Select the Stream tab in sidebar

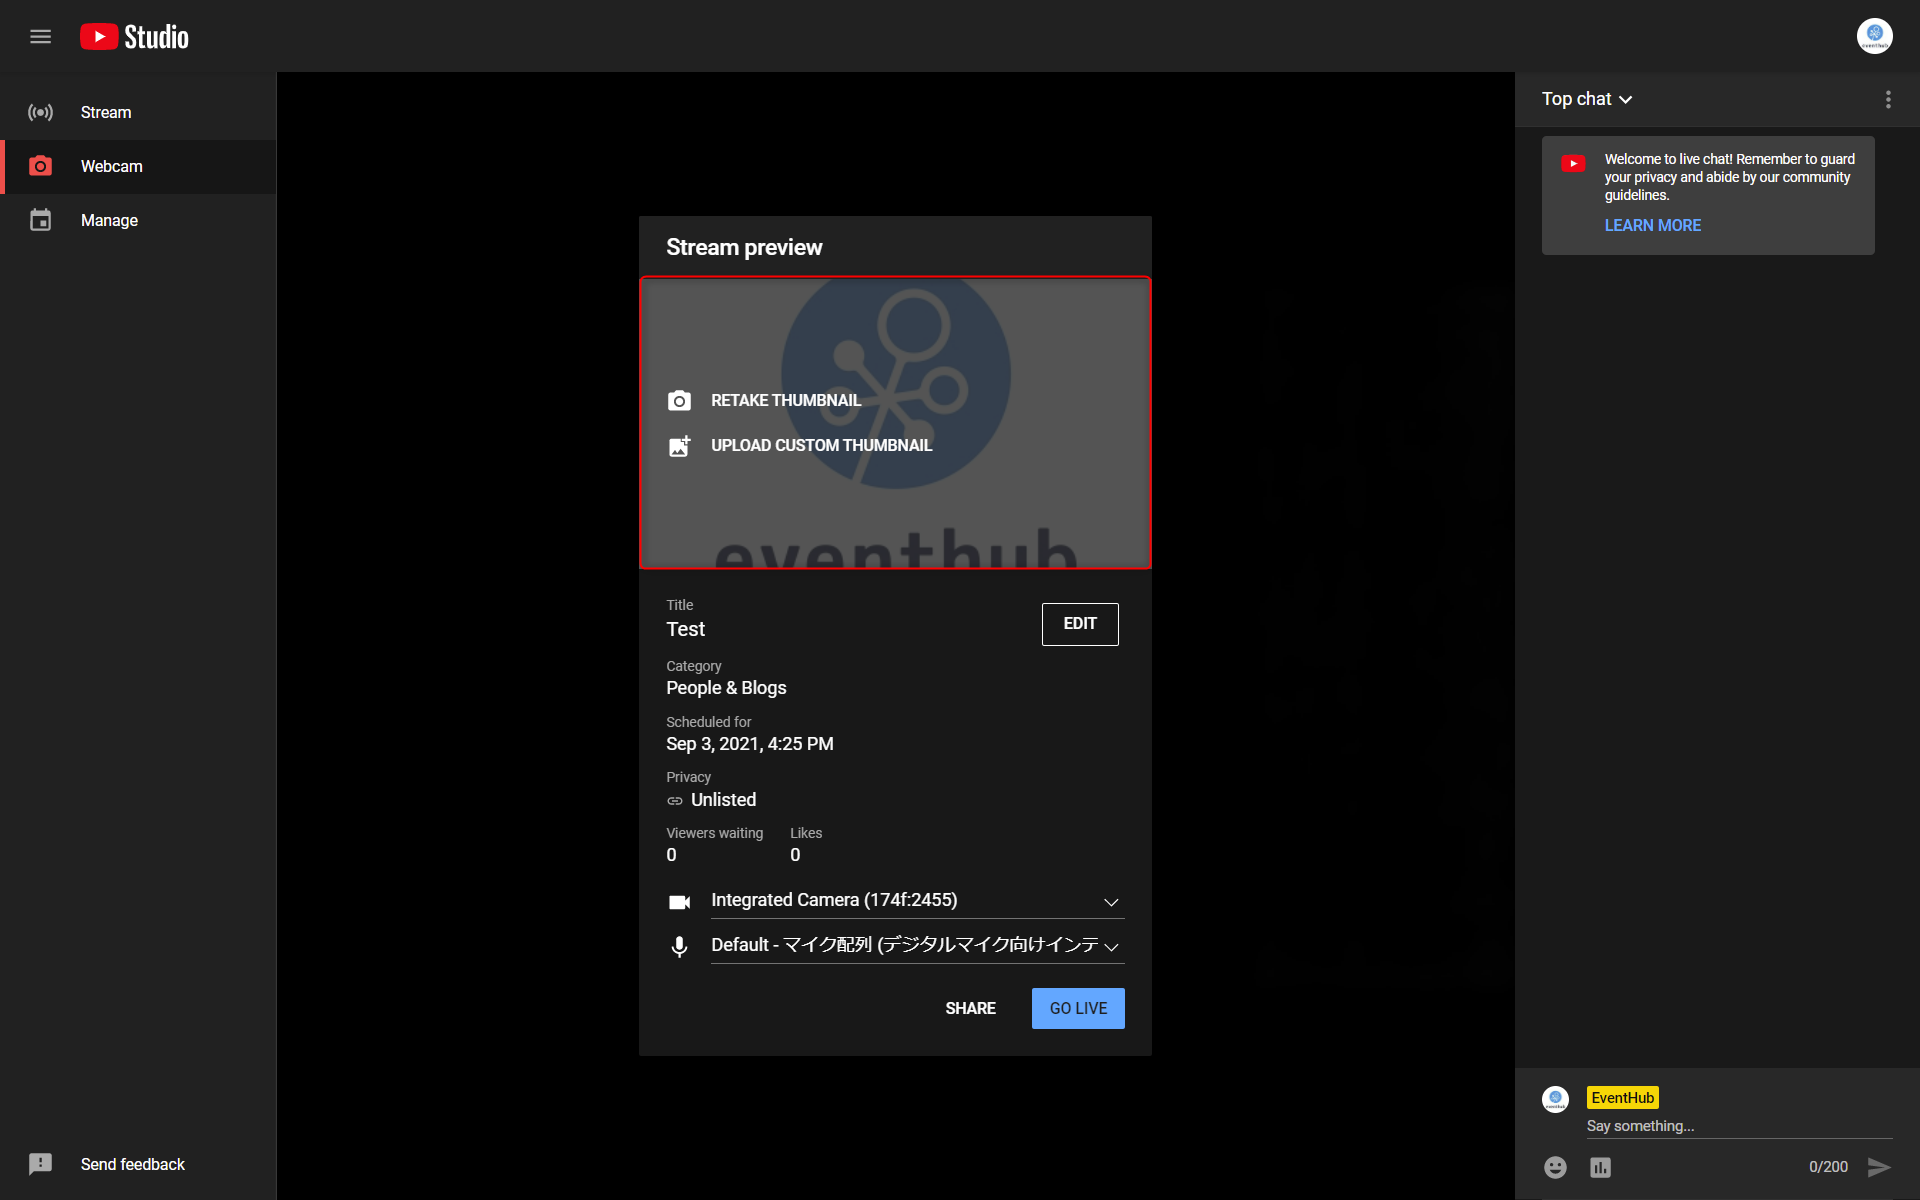click(138, 112)
